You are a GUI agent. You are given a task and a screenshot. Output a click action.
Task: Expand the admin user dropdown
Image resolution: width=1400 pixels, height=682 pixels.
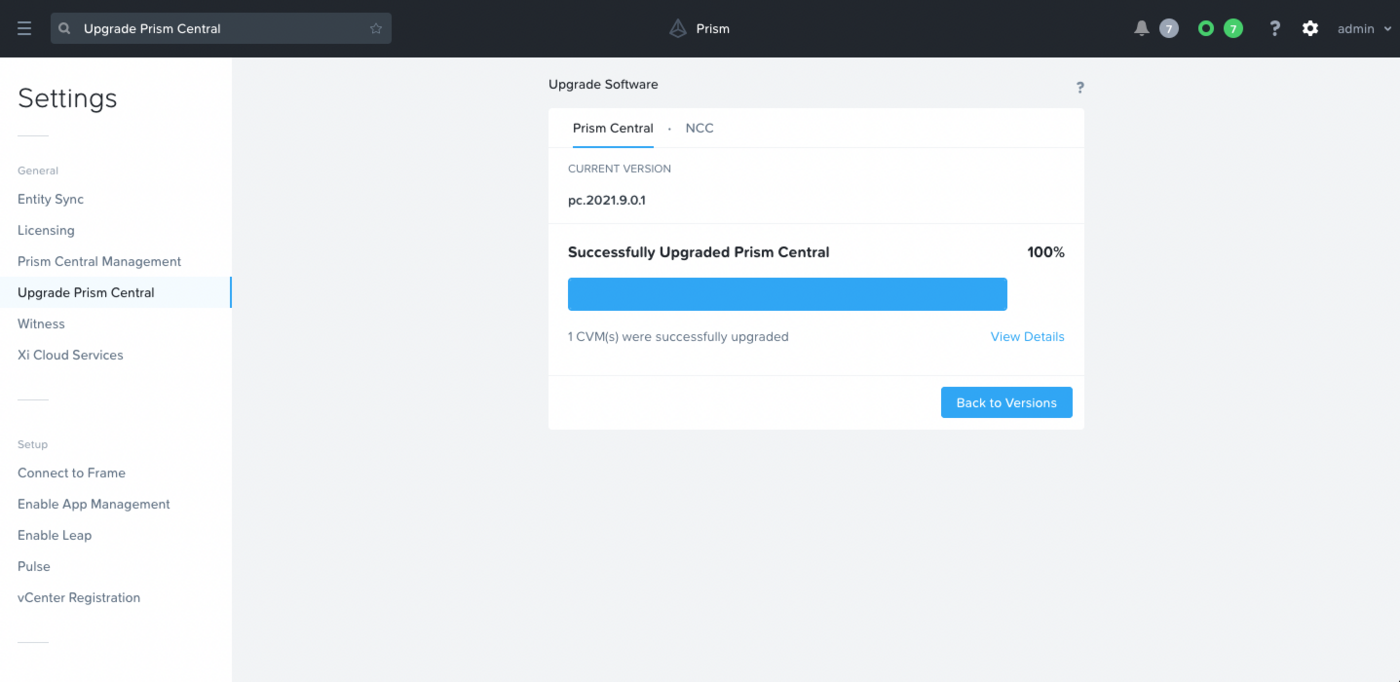pos(1364,29)
